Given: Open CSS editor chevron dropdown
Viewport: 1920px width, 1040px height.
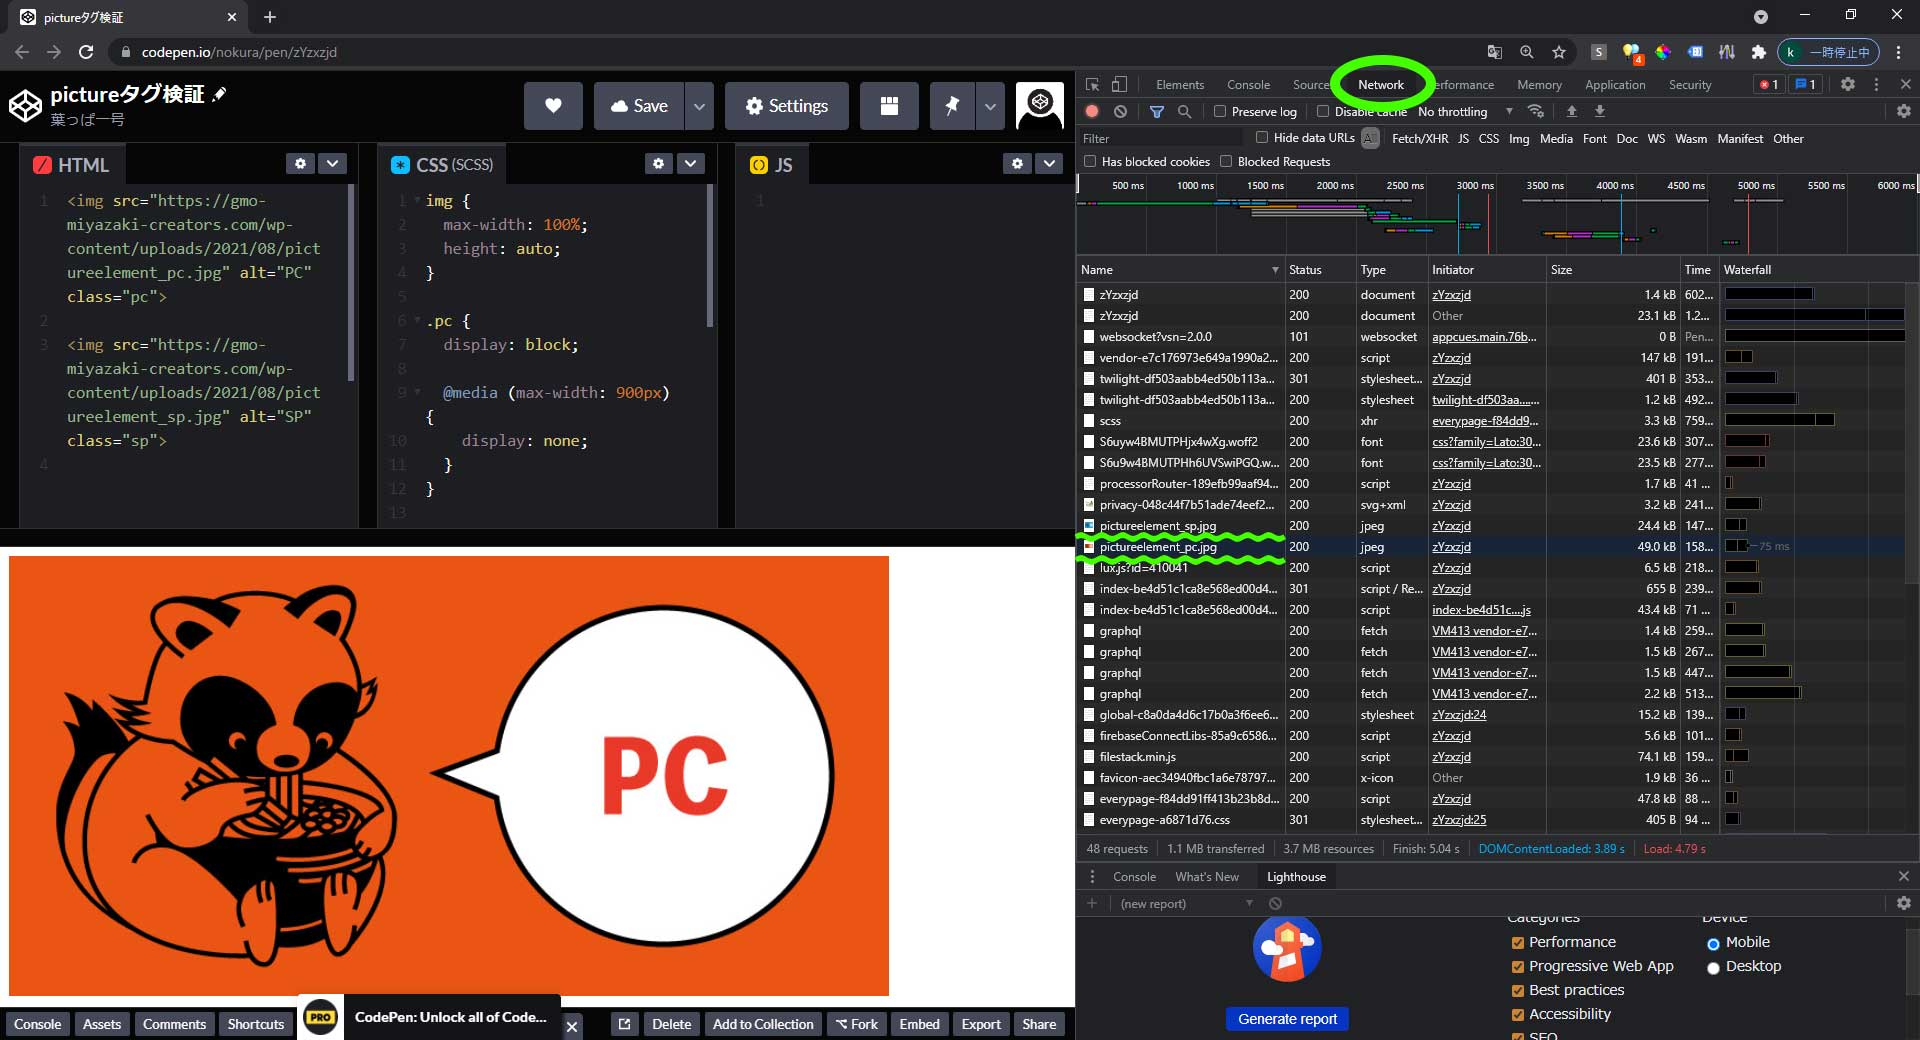Looking at the screenshot, I should [x=691, y=163].
